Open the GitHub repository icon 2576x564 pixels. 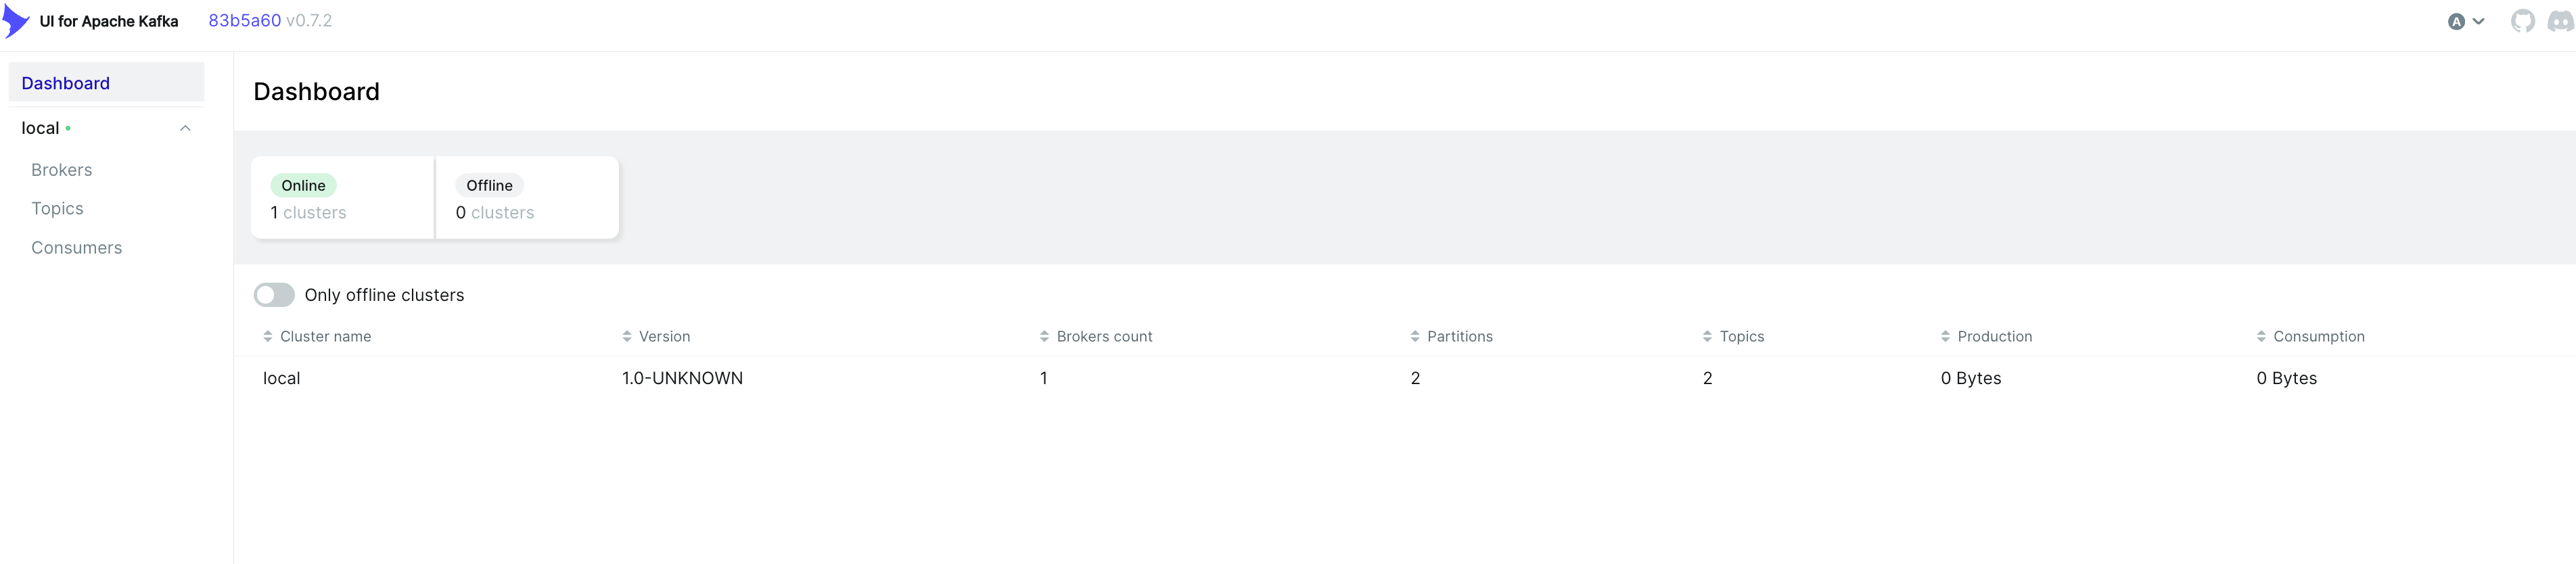click(2522, 21)
